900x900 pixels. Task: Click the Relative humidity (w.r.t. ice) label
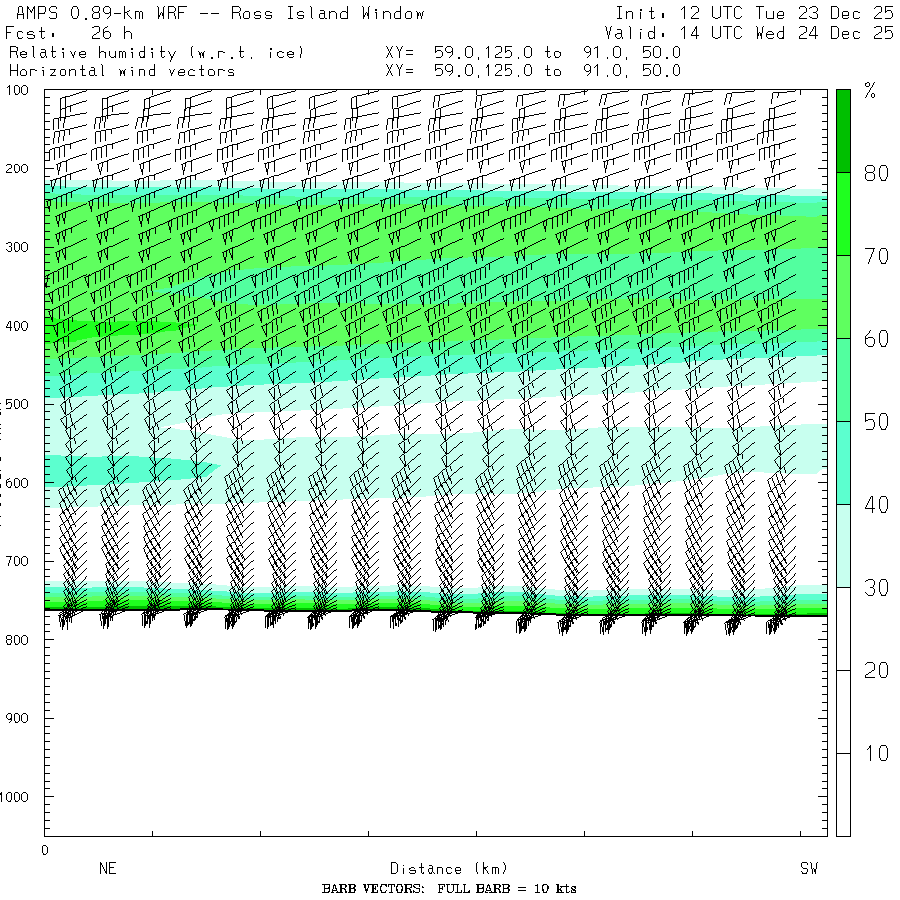[156, 52]
